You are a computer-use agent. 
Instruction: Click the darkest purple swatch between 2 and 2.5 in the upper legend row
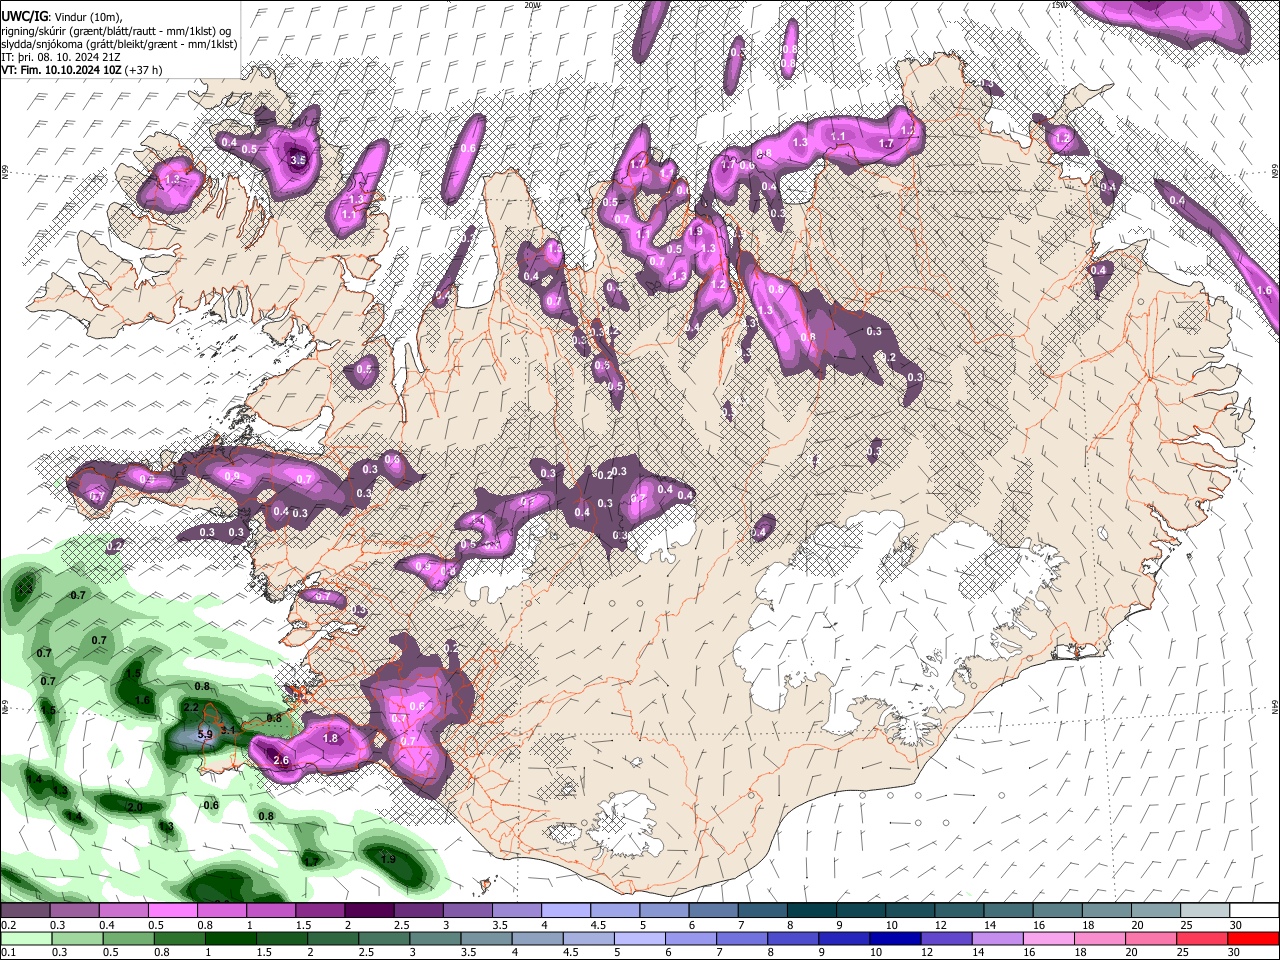click(x=371, y=911)
